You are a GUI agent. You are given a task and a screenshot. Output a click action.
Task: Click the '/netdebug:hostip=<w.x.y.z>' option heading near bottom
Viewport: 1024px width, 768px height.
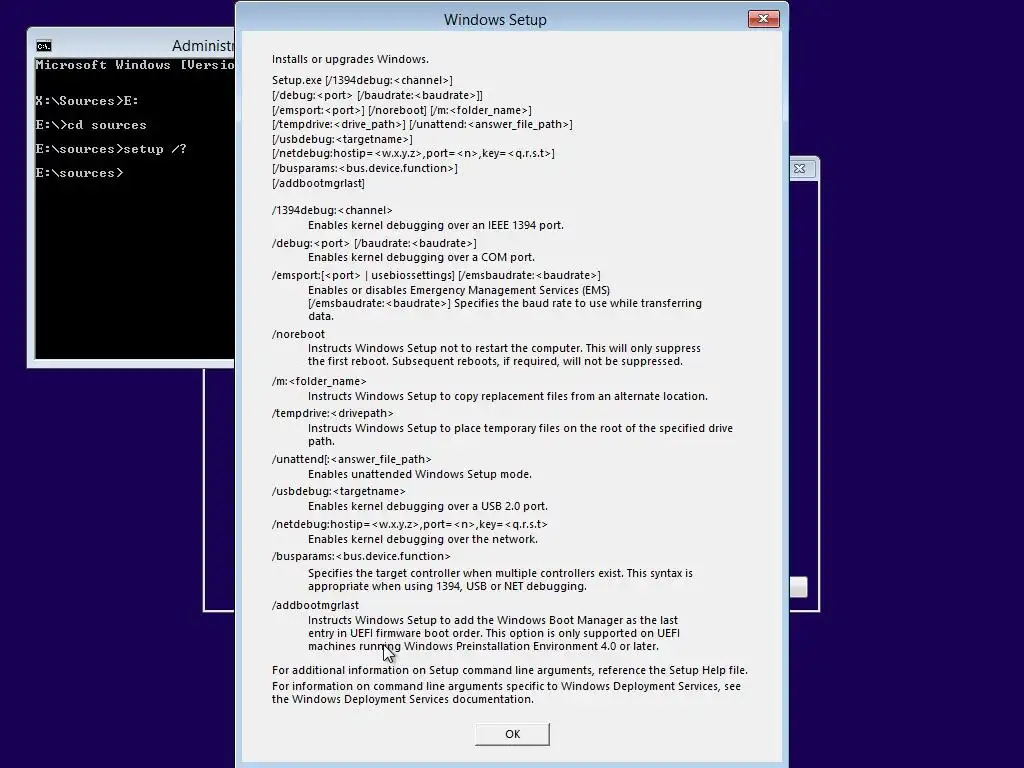409,524
